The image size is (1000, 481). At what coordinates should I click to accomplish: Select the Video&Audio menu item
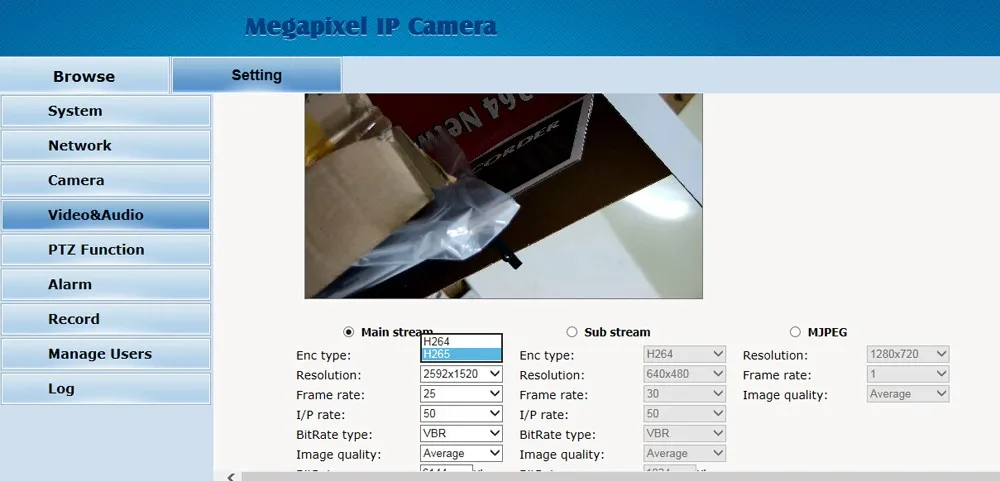[106, 215]
